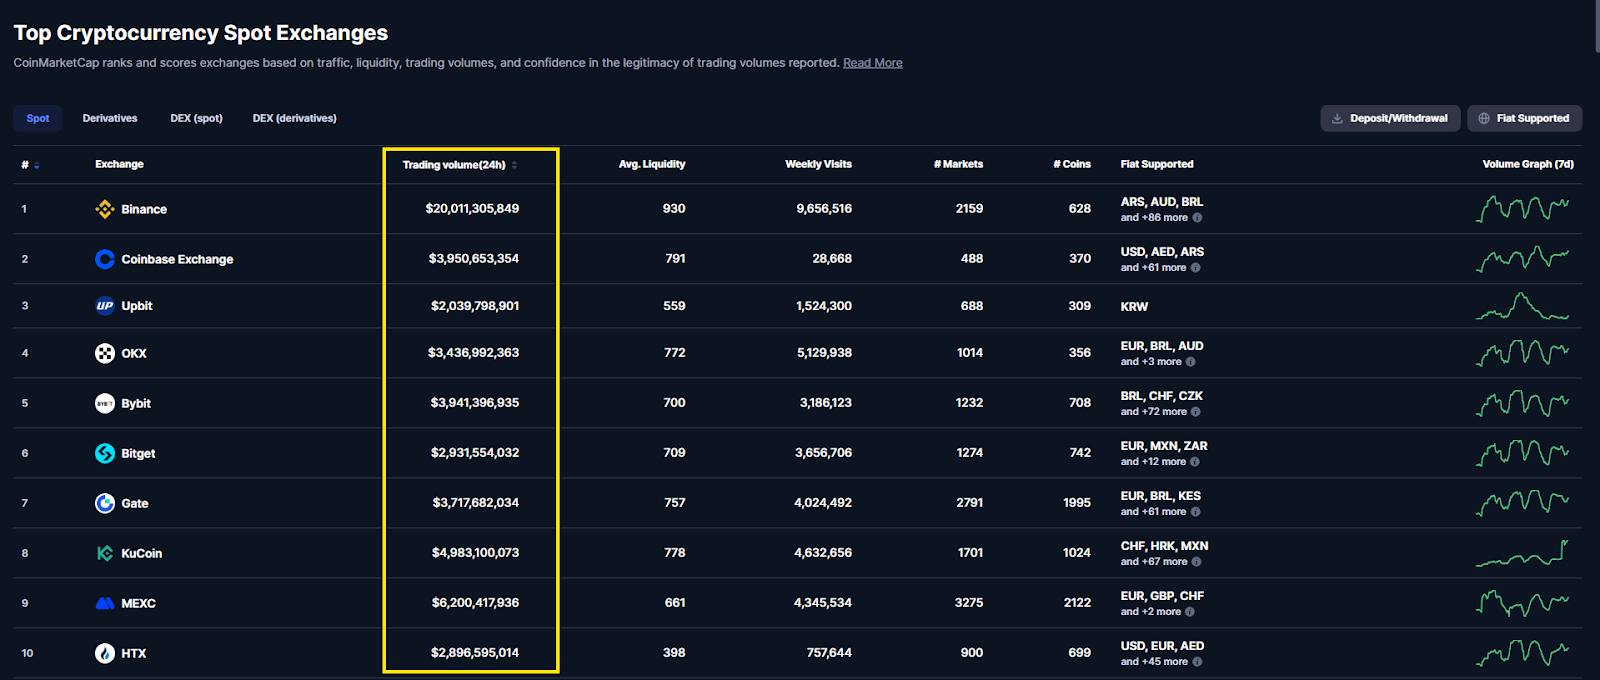The image size is (1600, 680).
Task: Open the MEXC exchange name link
Action: pyautogui.click(x=138, y=603)
